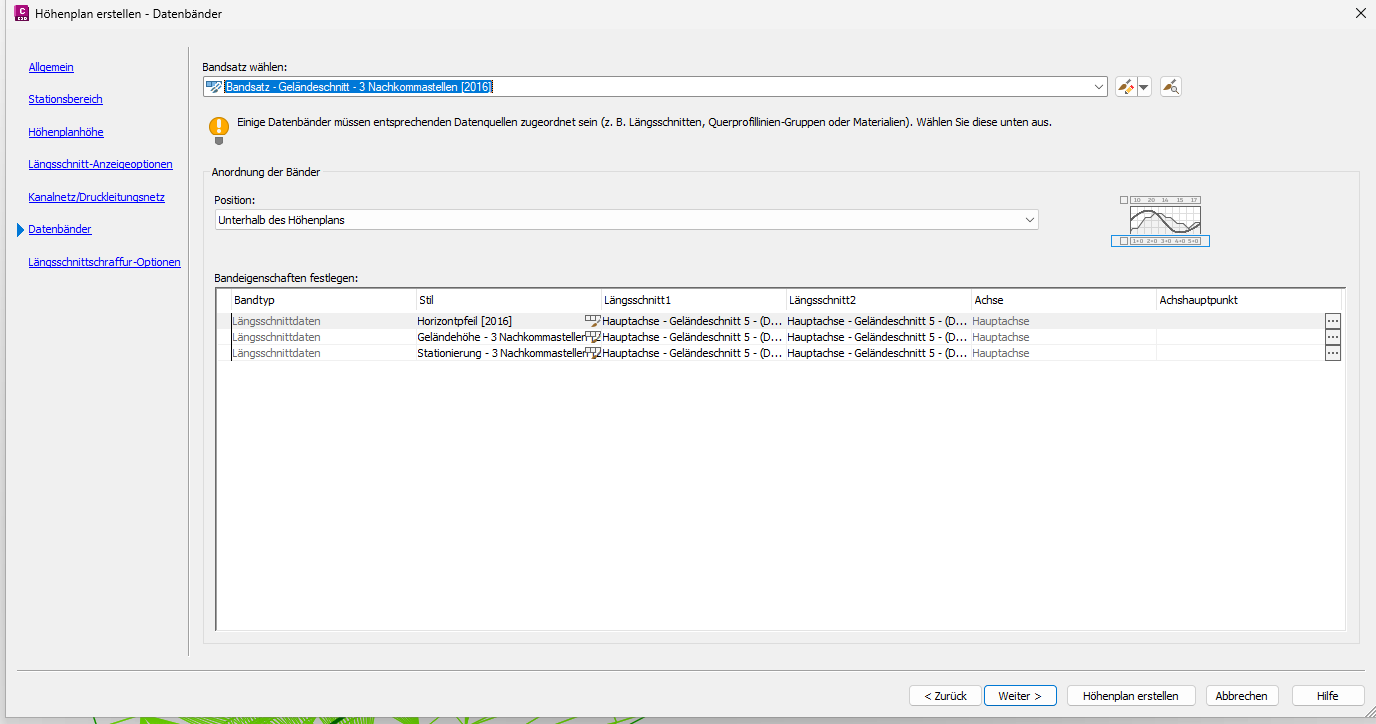Click the Hilfe button
The width and height of the screenshot is (1376, 724).
[1328, 696]
